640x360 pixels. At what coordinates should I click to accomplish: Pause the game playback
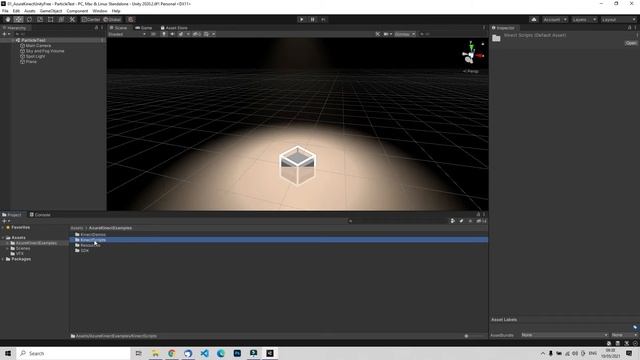point(312,20)
